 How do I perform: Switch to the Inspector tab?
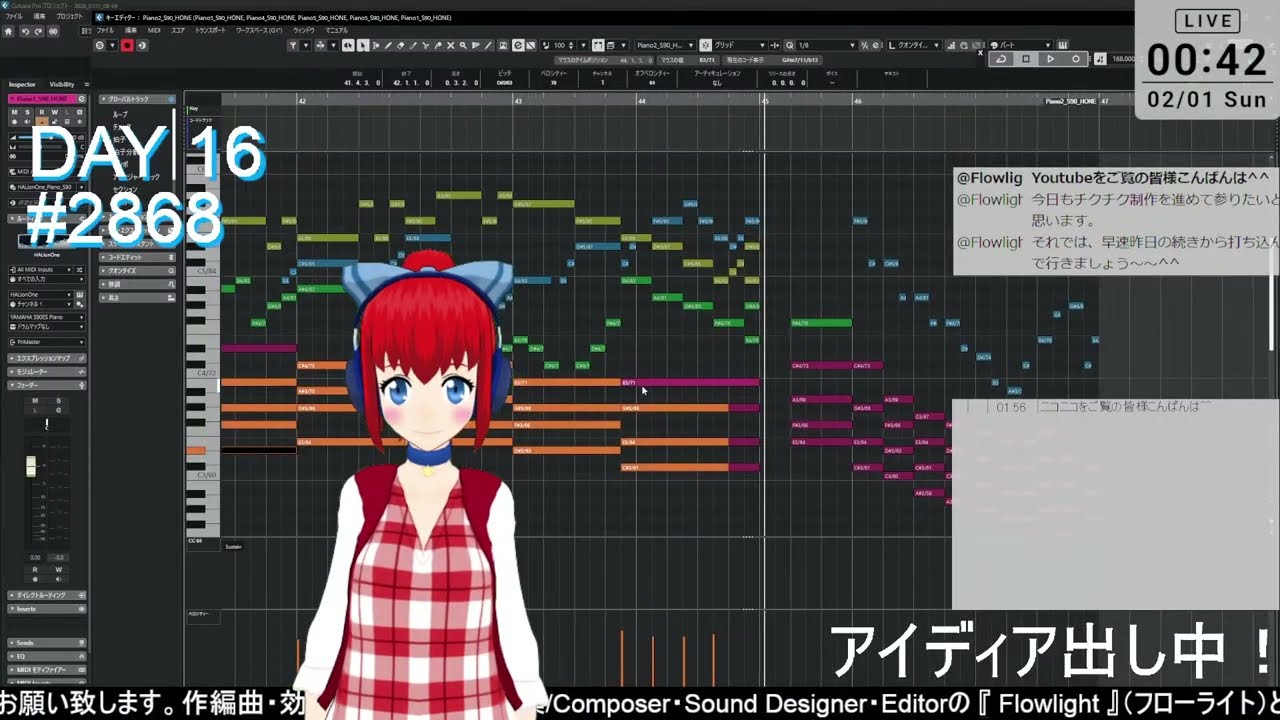click(x=23, y=85)
